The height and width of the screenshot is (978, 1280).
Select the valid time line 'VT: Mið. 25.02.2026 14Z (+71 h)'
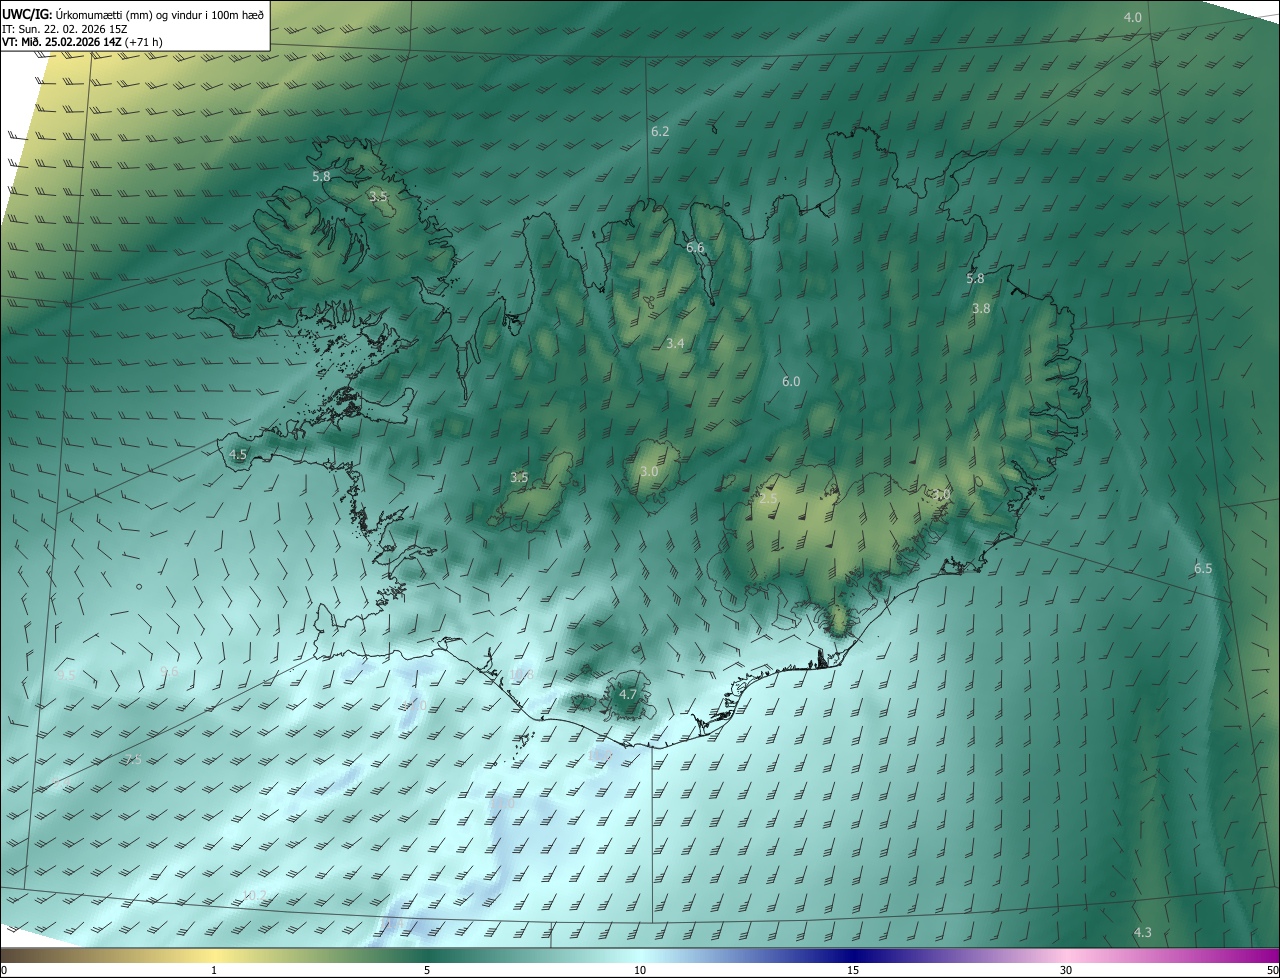83,42
